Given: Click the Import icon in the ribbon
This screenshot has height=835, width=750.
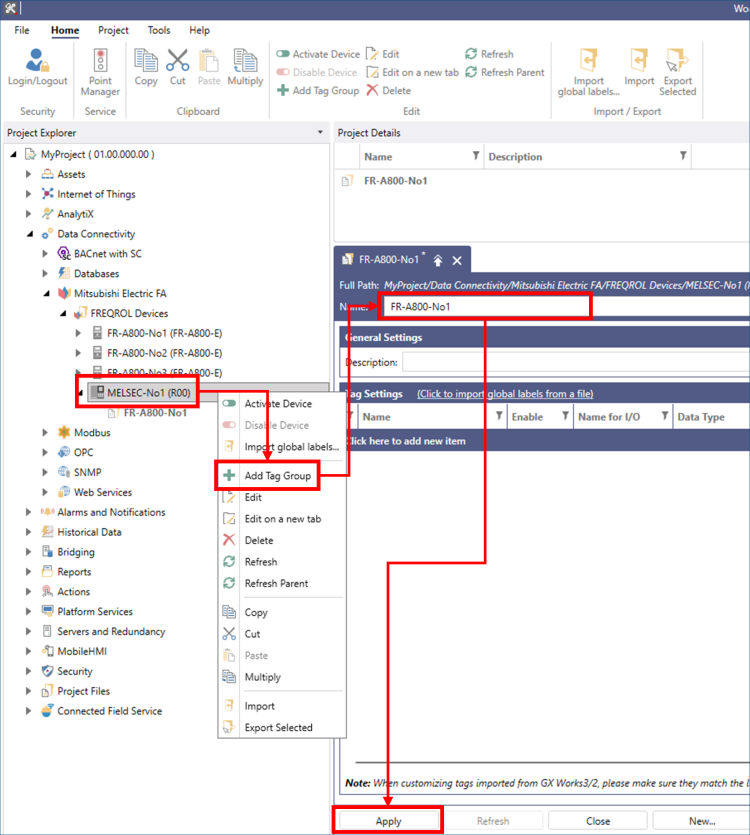Looking at the screenshot, I should click(639, 67).
